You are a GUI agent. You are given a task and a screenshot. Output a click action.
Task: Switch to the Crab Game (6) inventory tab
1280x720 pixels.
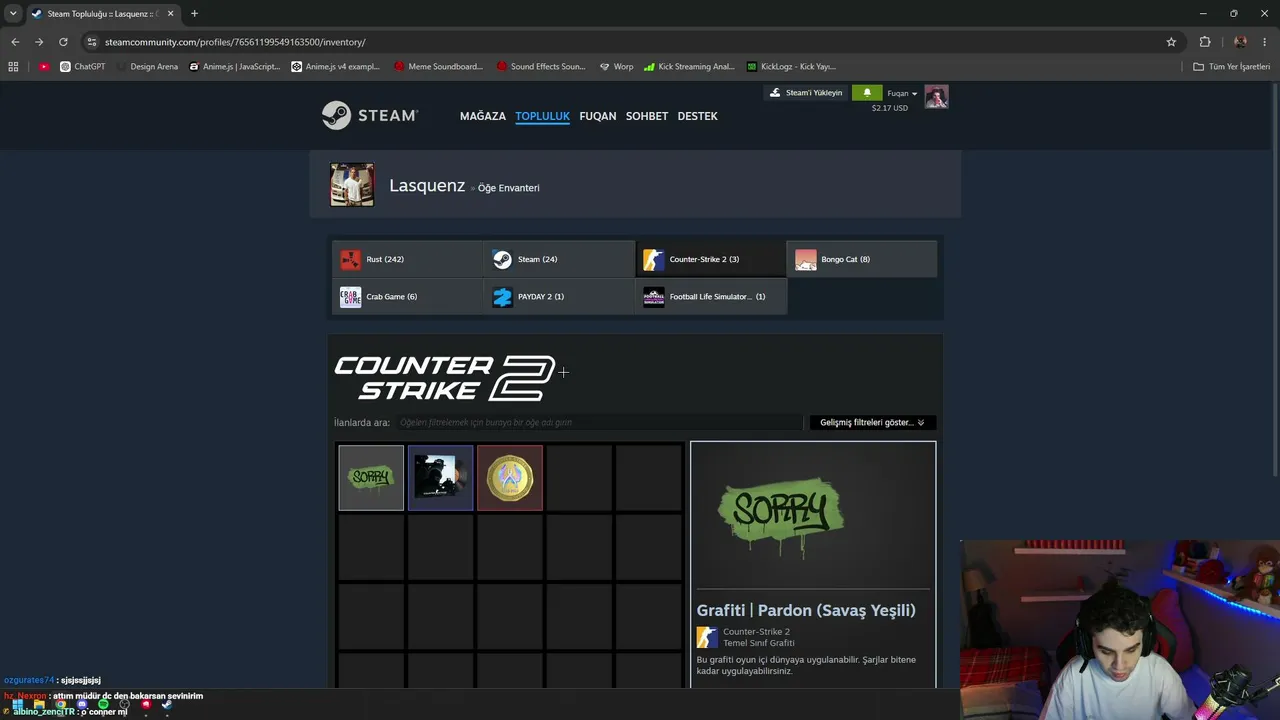pos(408,297)
